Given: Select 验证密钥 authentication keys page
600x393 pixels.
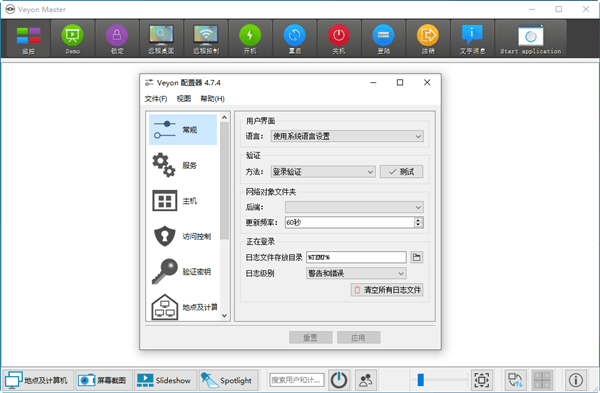Looking at the screenshot, I should (183, 272).
